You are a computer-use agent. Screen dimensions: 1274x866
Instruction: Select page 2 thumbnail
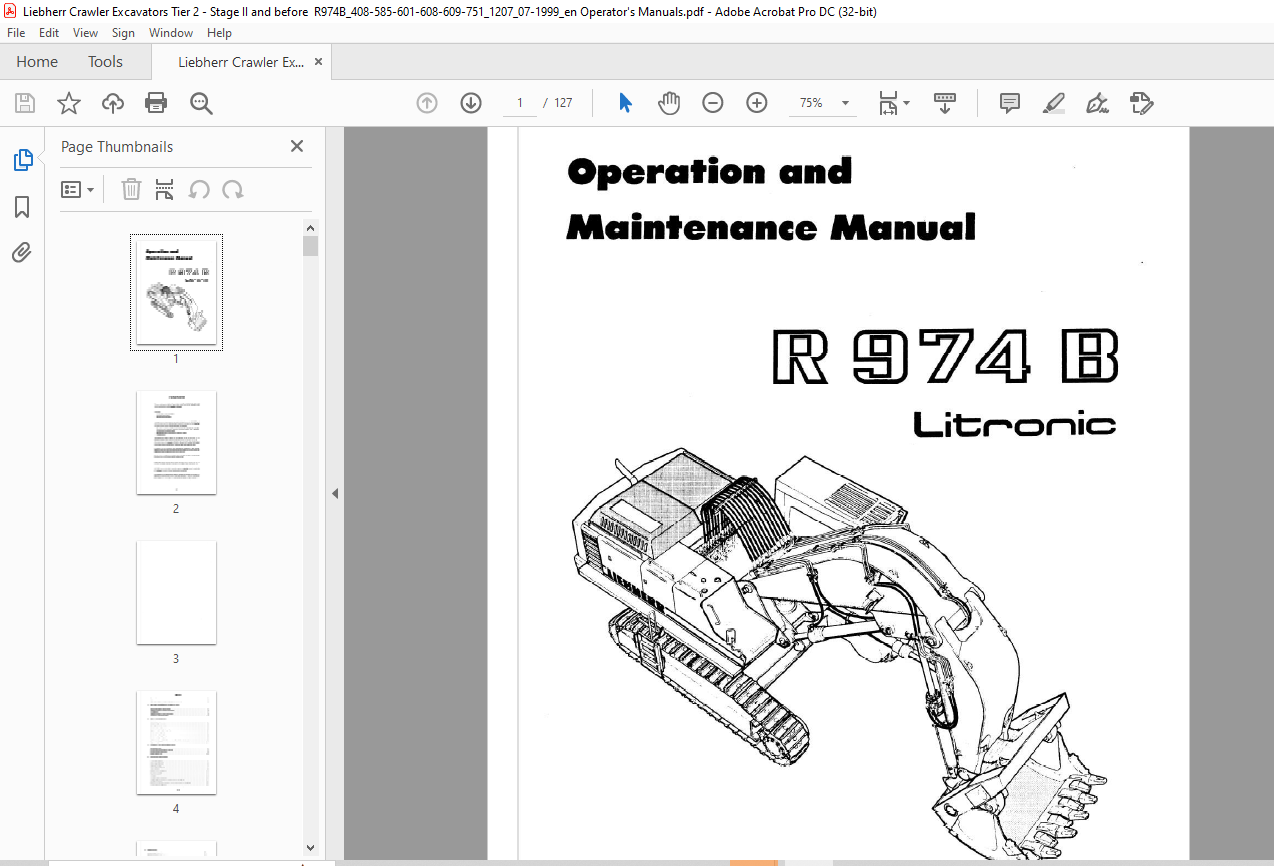pos(176,442)
